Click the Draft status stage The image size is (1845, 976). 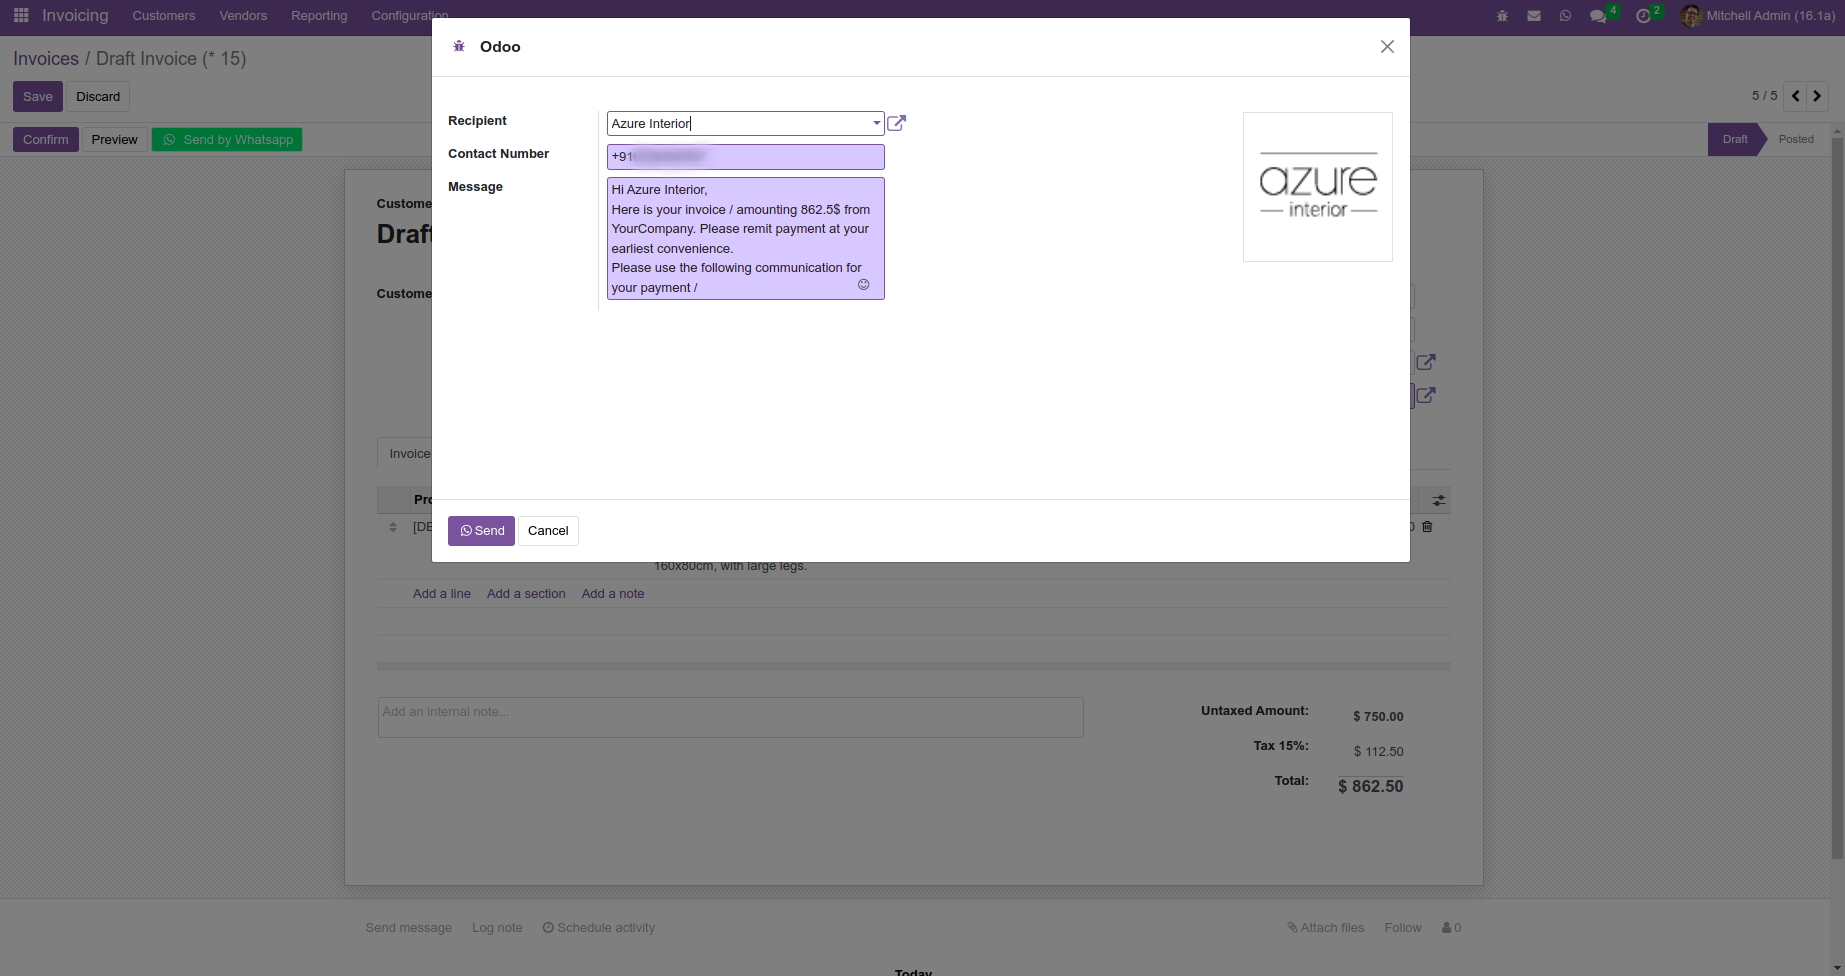click(x=1735, y=139)
